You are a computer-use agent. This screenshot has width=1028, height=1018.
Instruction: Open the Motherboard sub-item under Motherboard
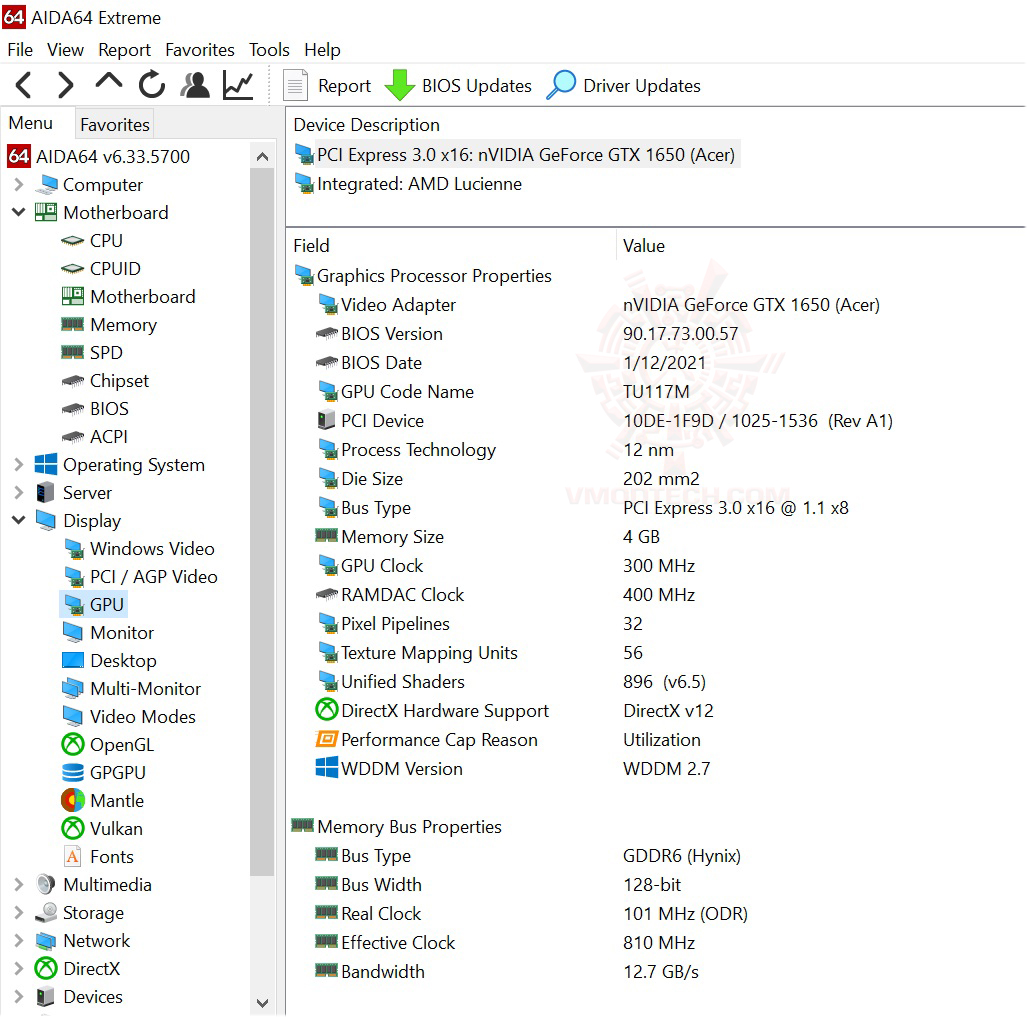tap(143, 297)
